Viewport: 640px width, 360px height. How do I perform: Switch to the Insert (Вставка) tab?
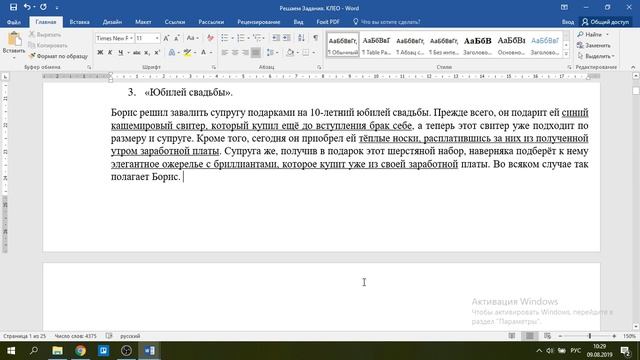pos(79,22)
